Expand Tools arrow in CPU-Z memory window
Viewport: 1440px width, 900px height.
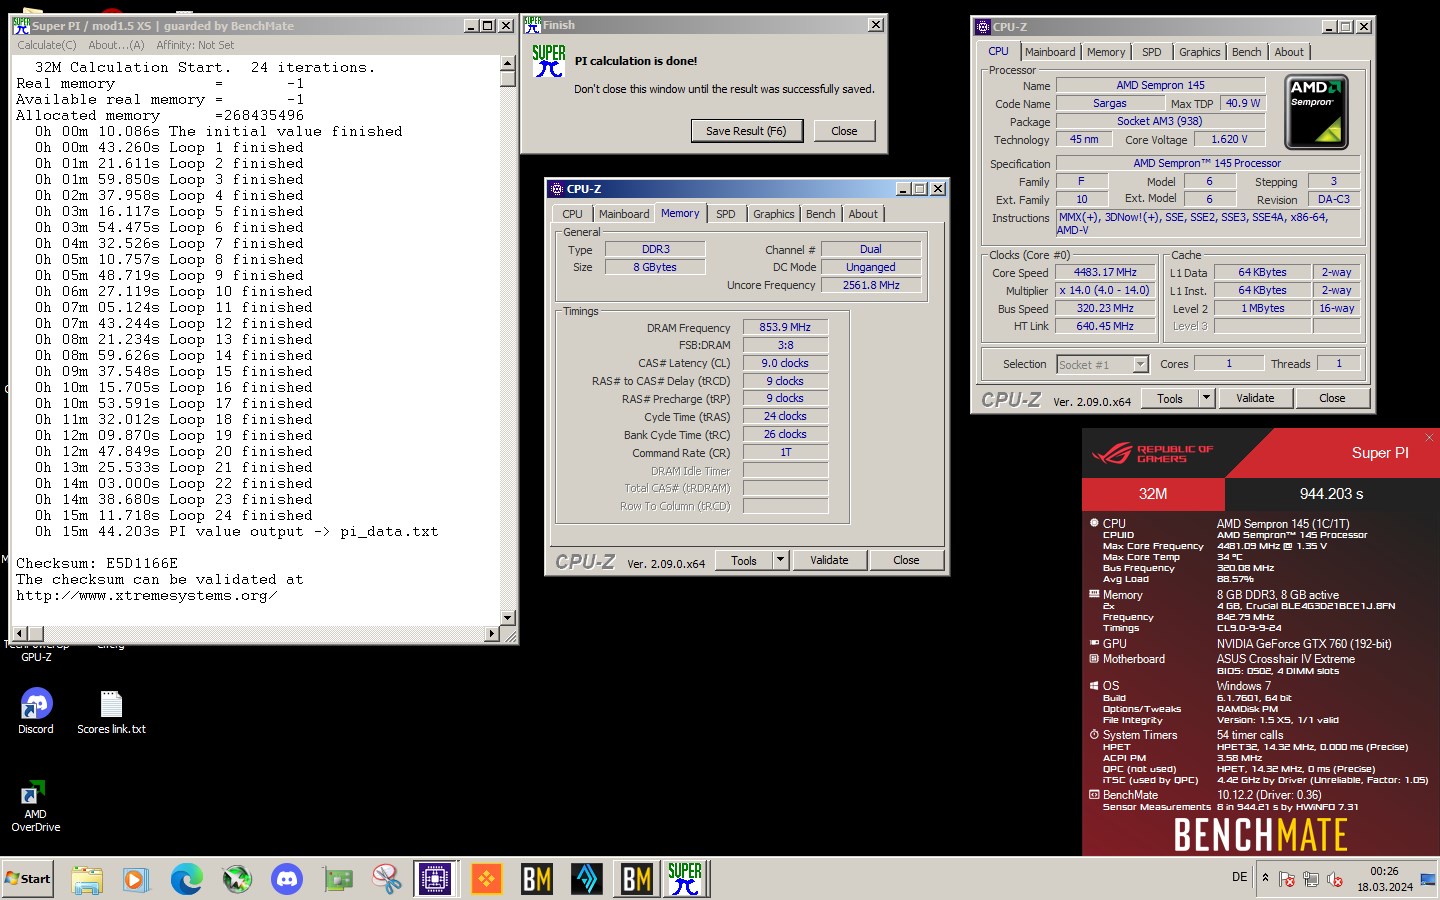tap(780, 560)
